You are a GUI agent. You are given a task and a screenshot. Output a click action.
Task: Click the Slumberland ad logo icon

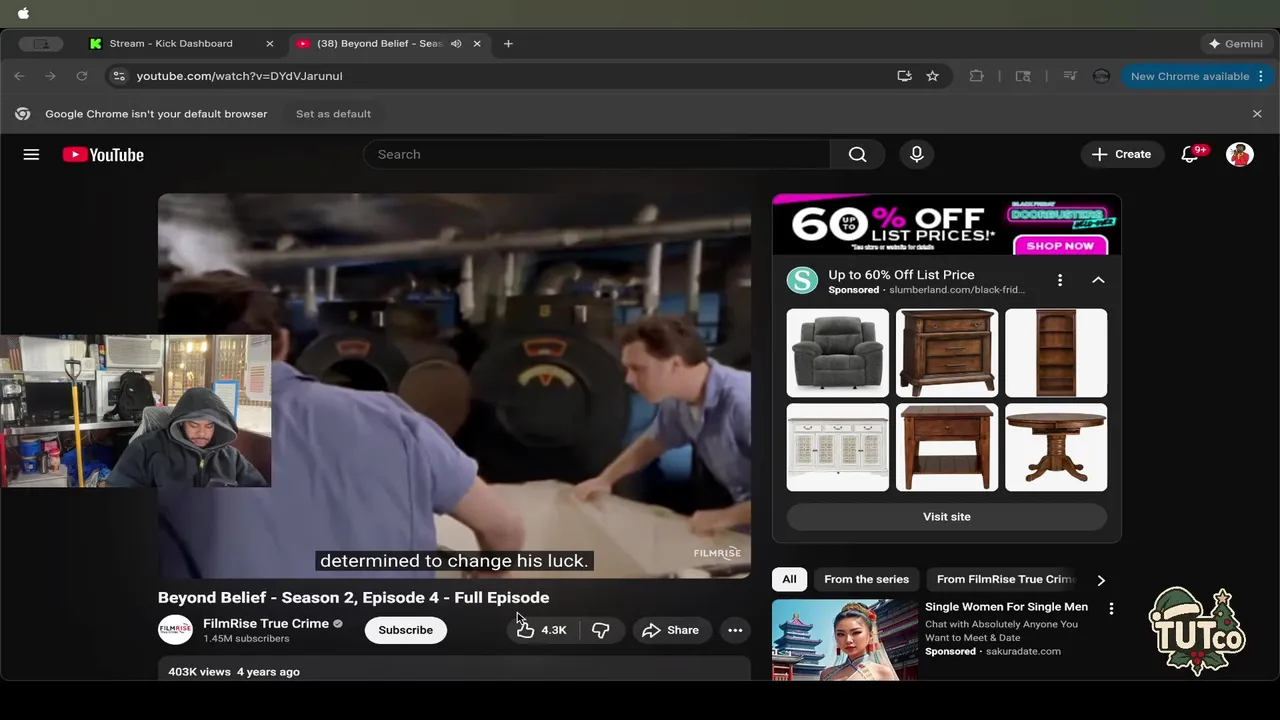(802, 281)
